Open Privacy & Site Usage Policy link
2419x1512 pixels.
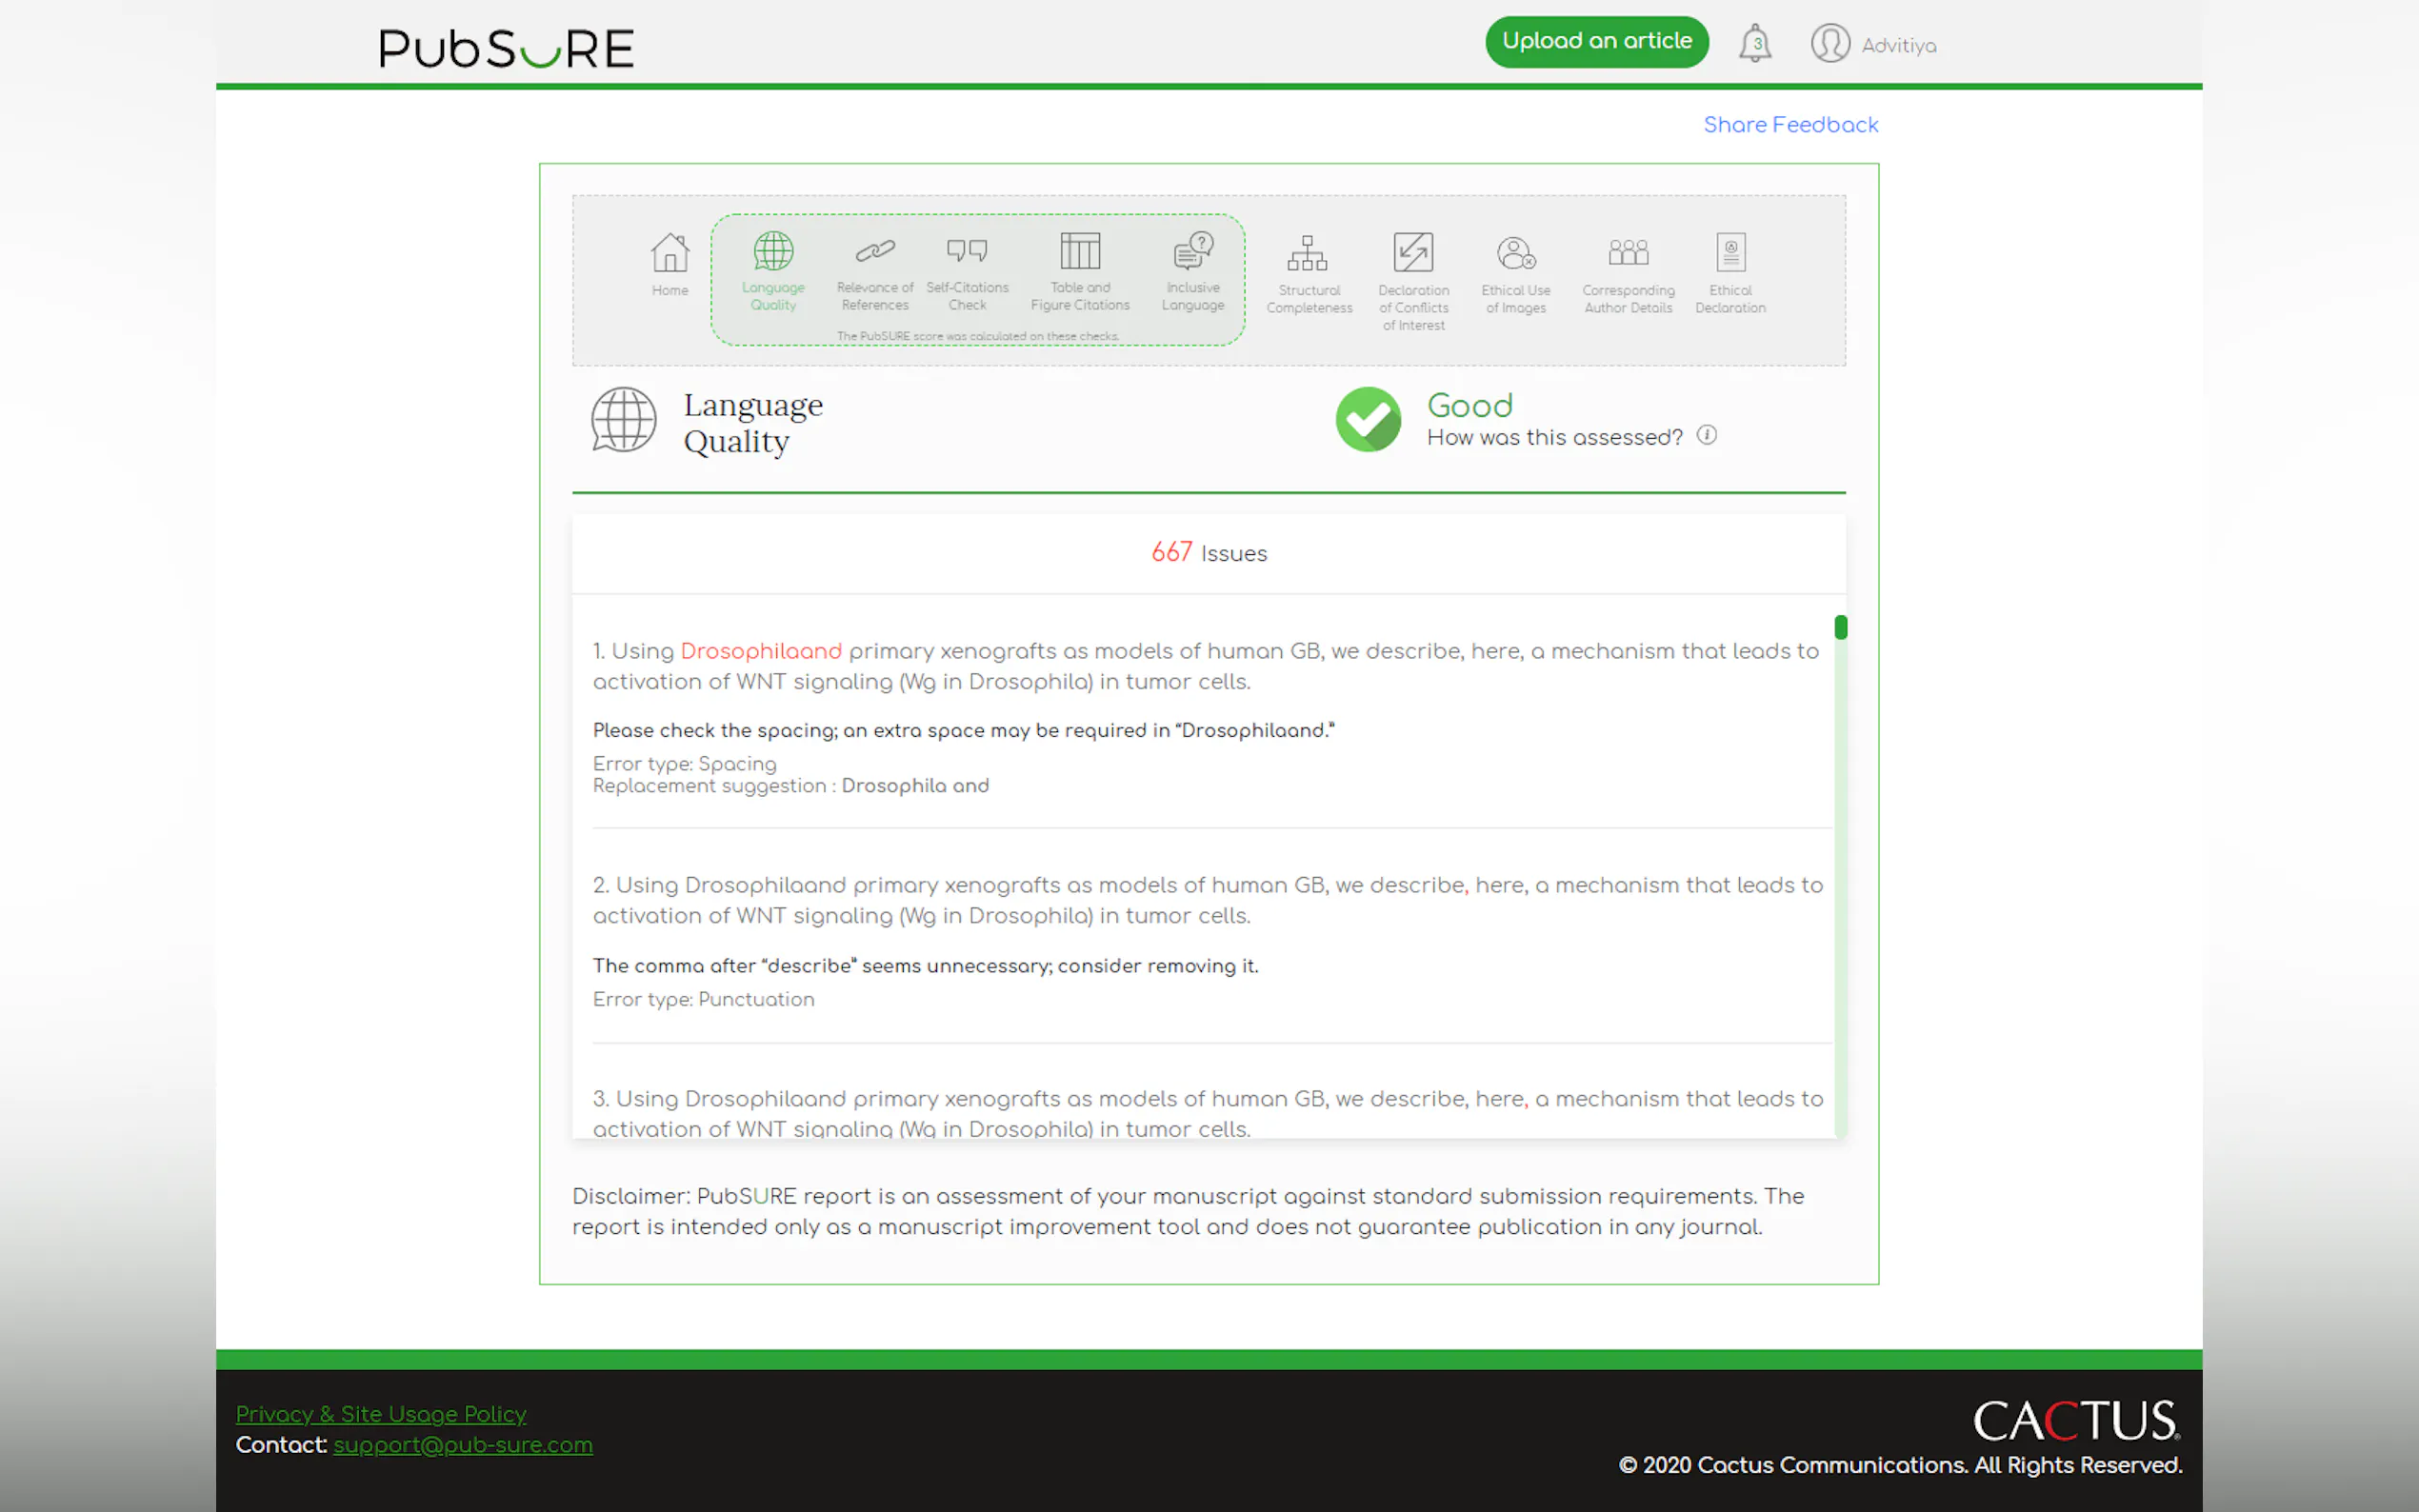click(380, 1414)
